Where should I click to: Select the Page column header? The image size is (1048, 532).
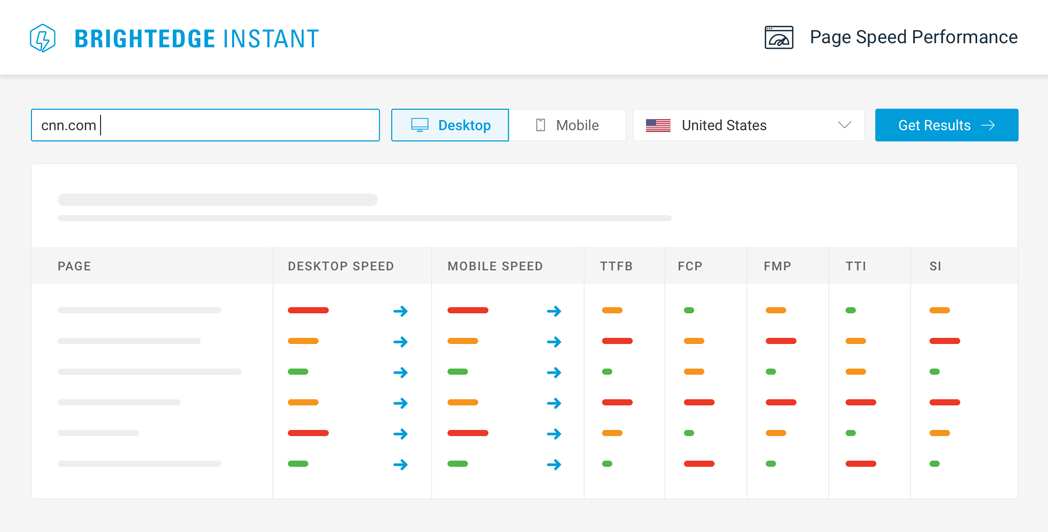click(74, 266)
